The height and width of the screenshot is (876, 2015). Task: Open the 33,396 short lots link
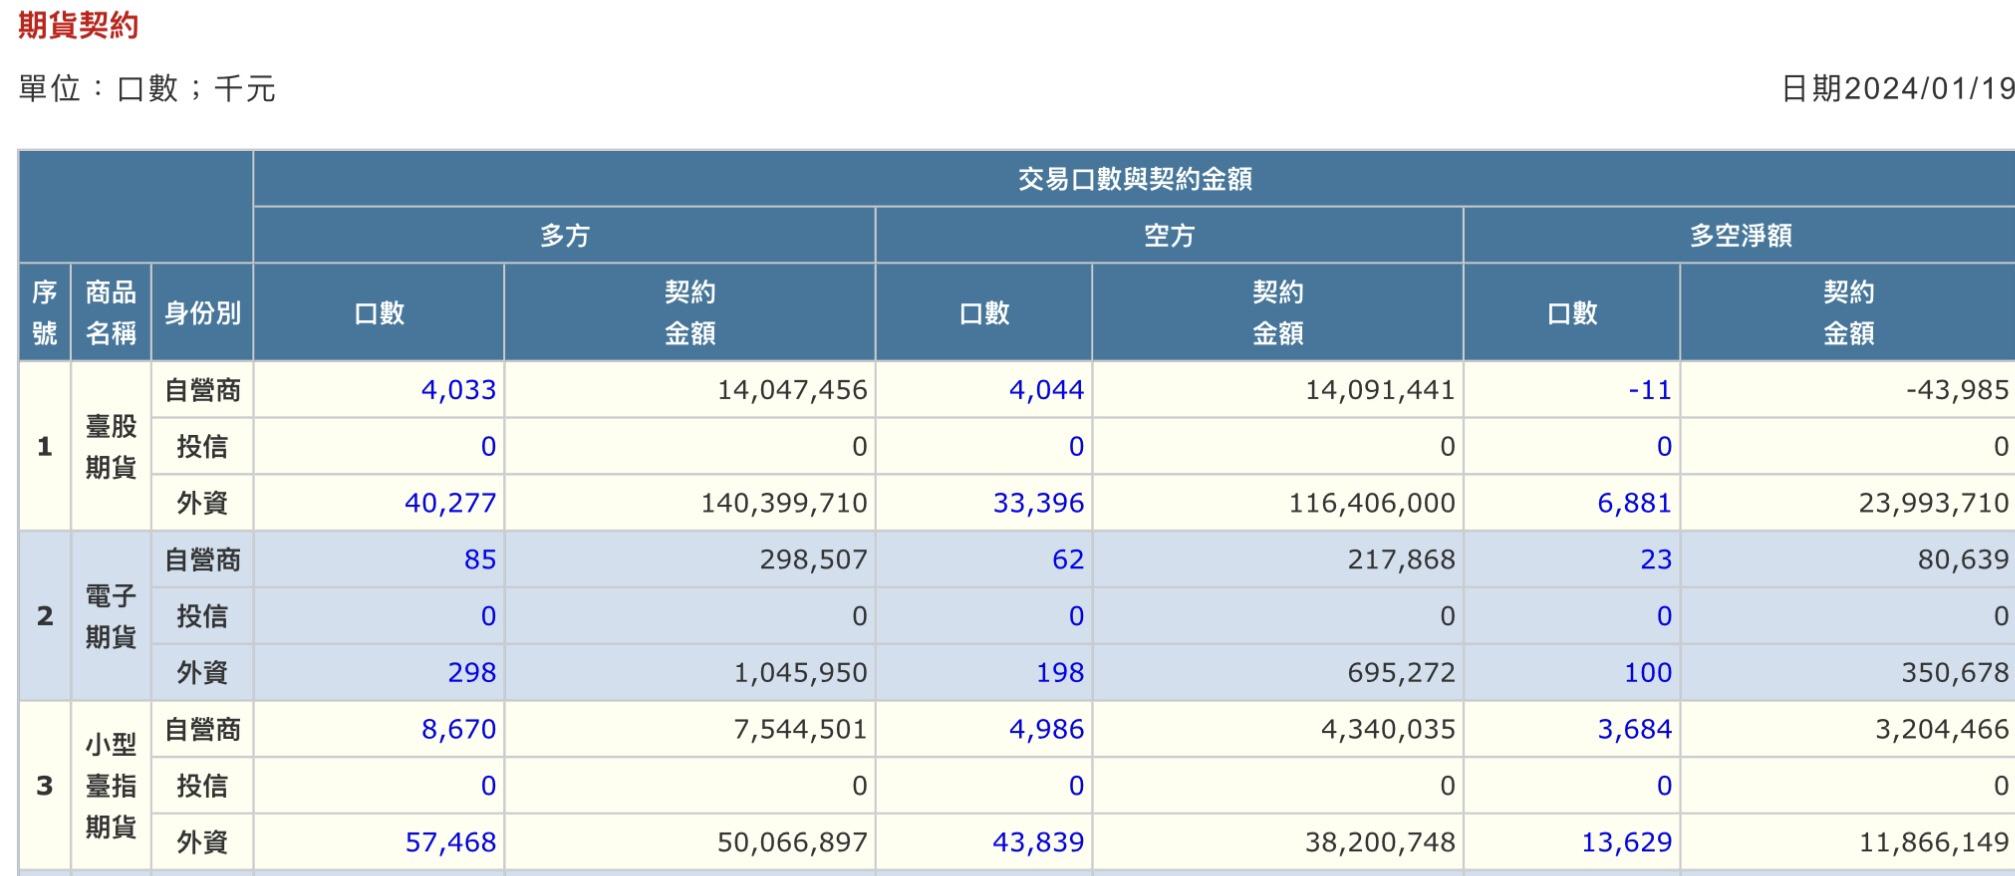(x=1038, y=503)
